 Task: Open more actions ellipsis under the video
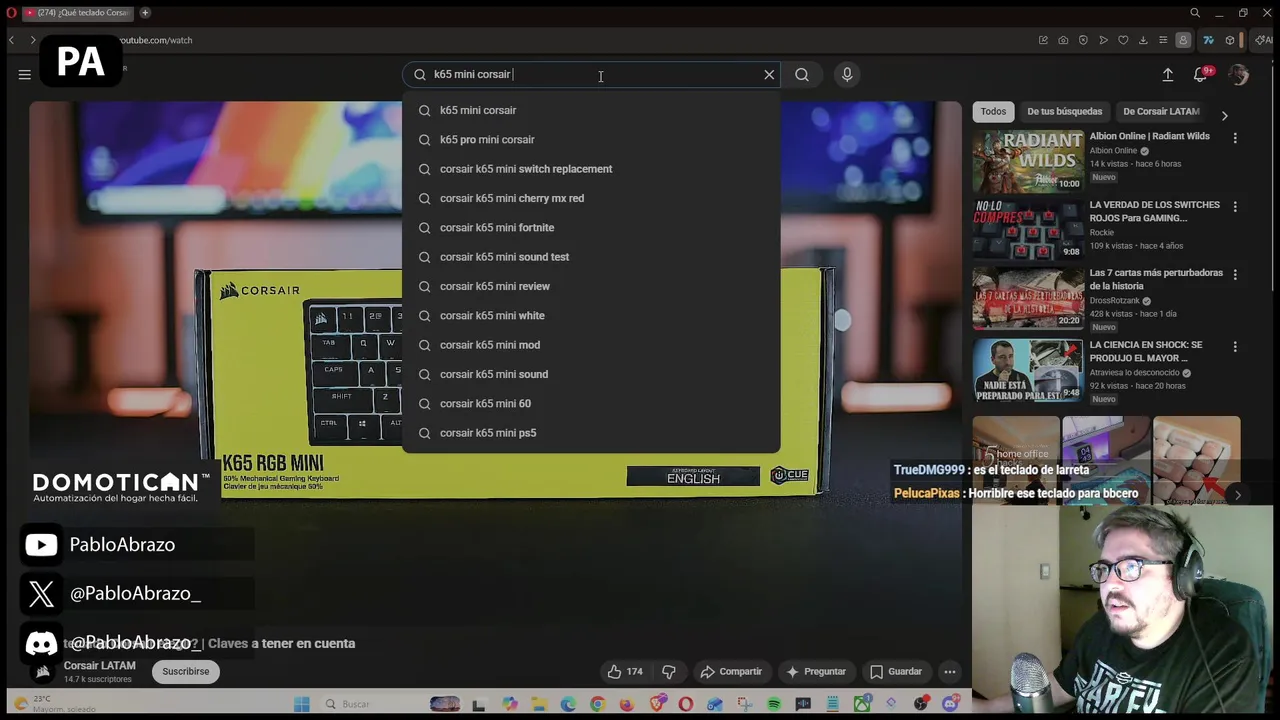[950, 671]
